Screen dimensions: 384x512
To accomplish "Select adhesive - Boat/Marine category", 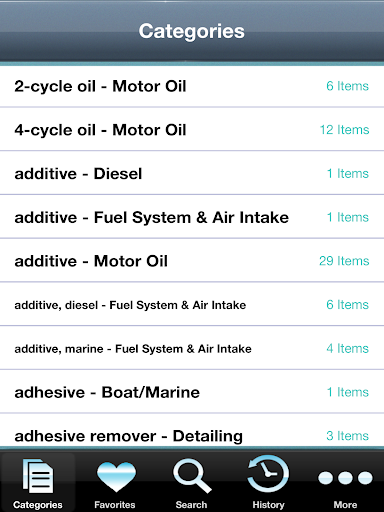I will click(192, 392).
